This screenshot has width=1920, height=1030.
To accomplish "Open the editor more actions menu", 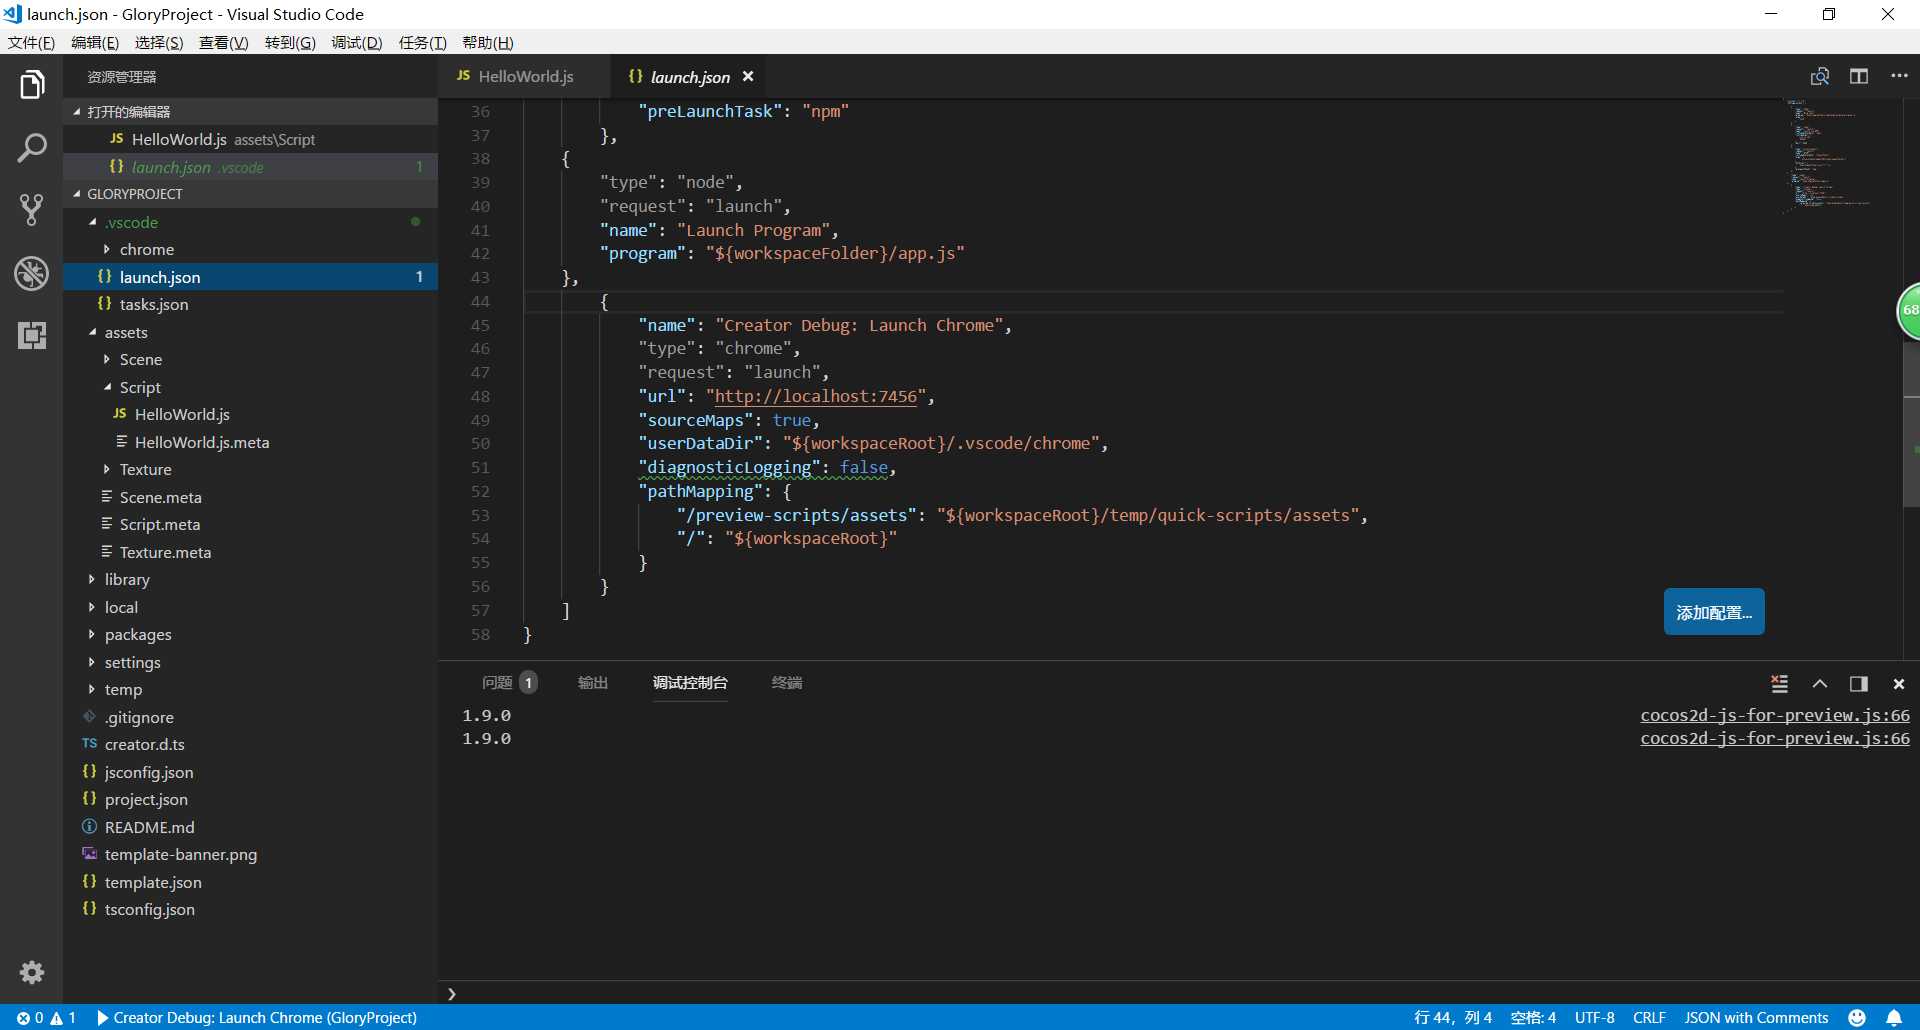I will tap(1899, 76).
